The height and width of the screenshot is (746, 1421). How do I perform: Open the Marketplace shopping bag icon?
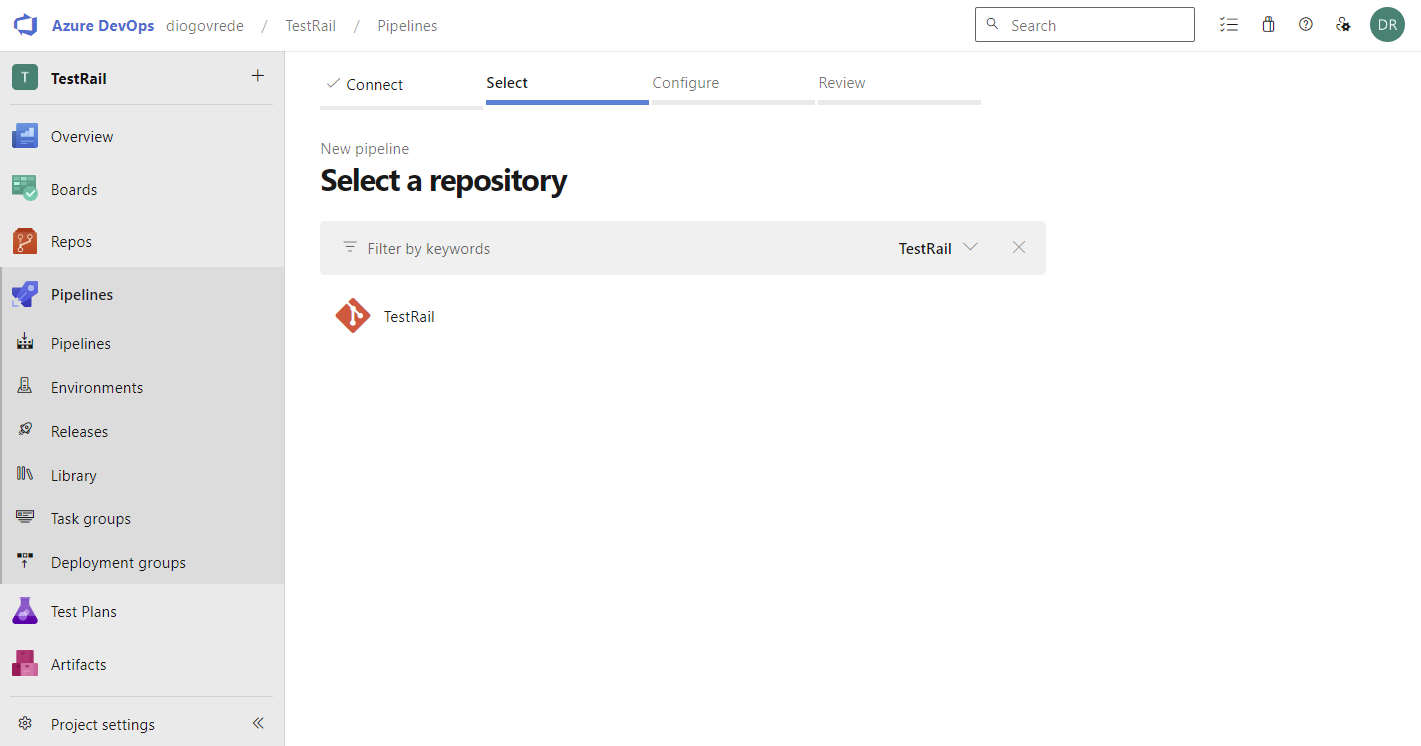[x=1268, y=25]
